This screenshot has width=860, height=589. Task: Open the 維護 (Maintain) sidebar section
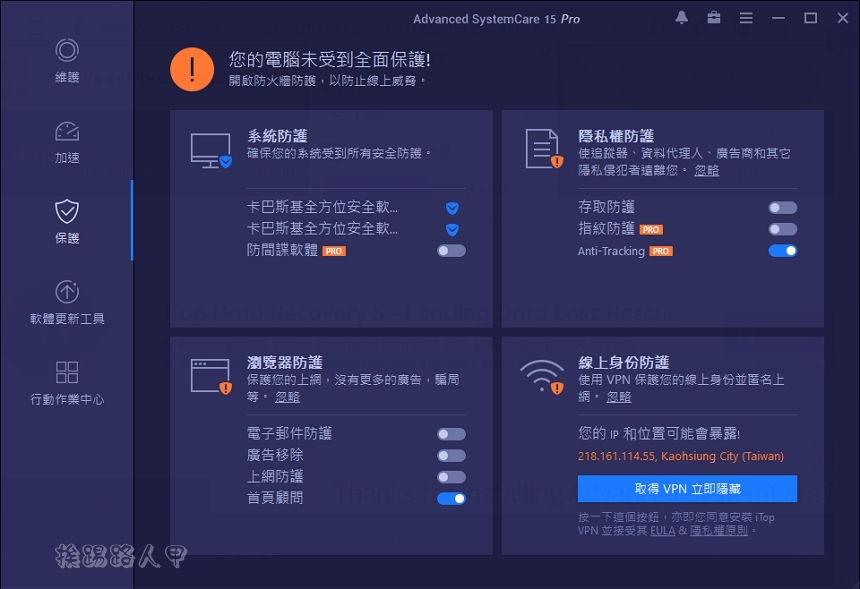66,60
